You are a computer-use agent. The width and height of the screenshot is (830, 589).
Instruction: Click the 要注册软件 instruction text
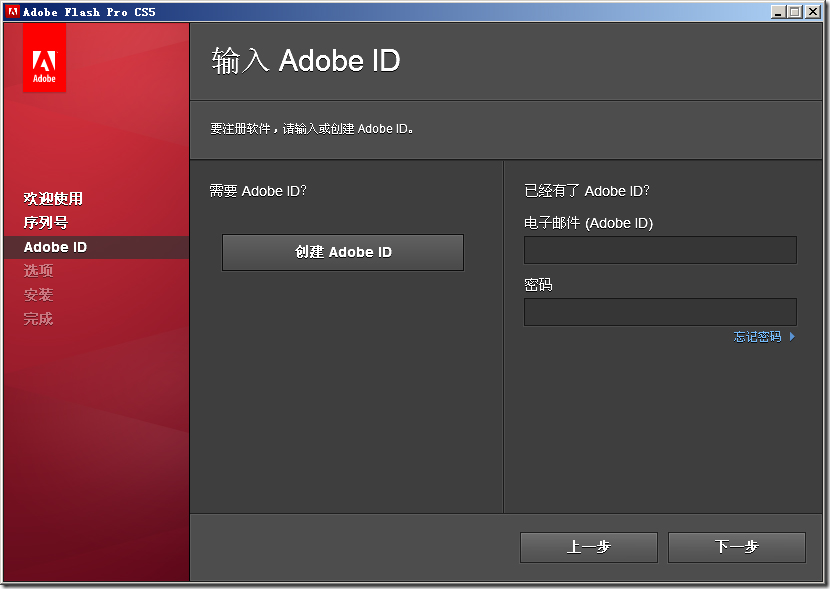coord(311,129)
